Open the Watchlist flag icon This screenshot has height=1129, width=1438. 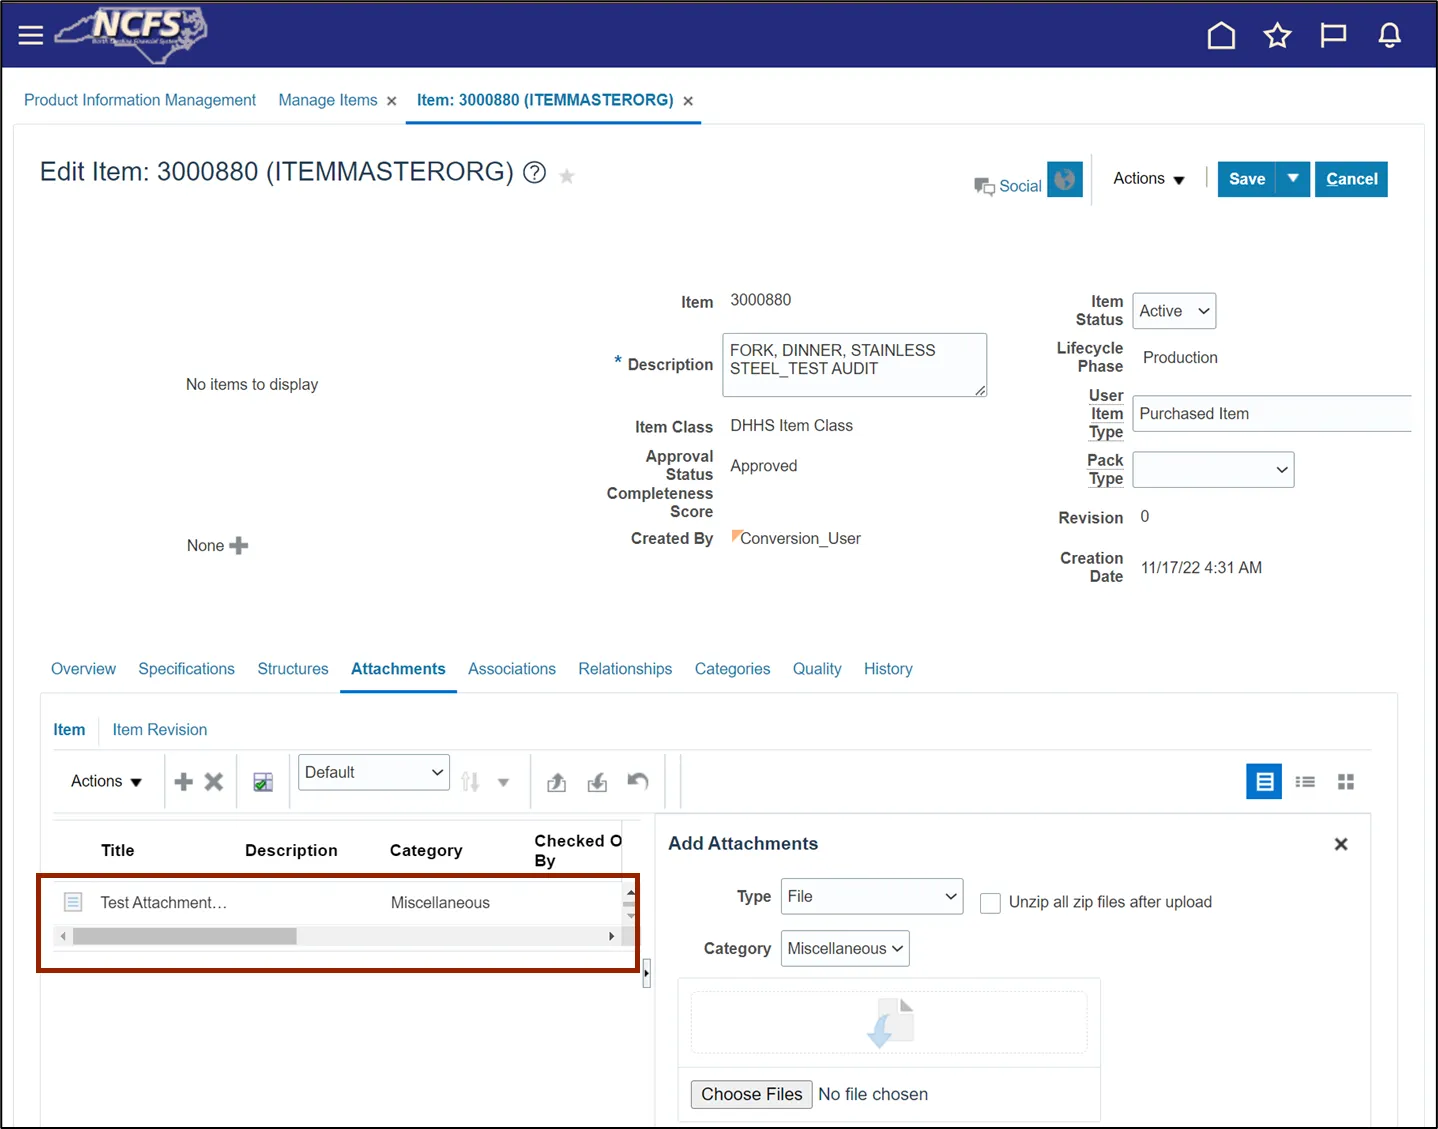tap(1333, 36)
